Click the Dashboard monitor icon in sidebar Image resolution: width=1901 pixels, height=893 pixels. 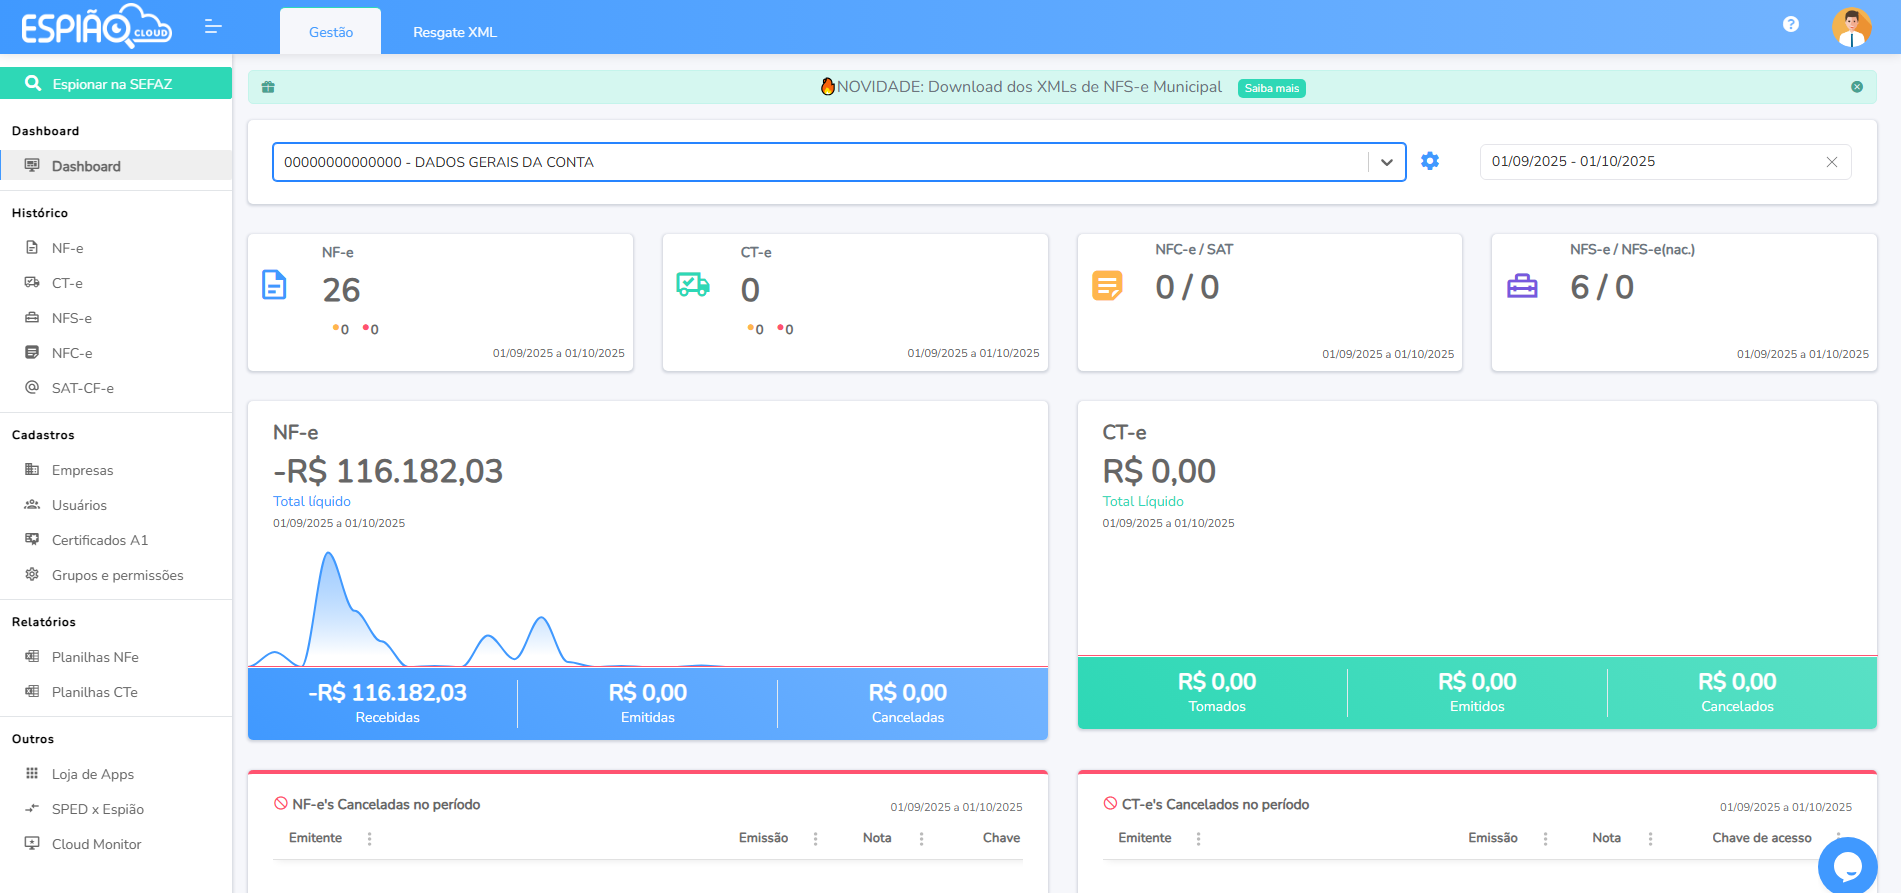tap(32, 165)
